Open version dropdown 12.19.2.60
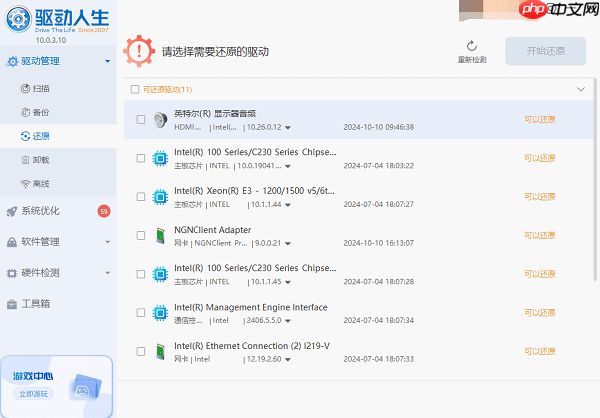The image size is (600, 418). click(288, 360)
